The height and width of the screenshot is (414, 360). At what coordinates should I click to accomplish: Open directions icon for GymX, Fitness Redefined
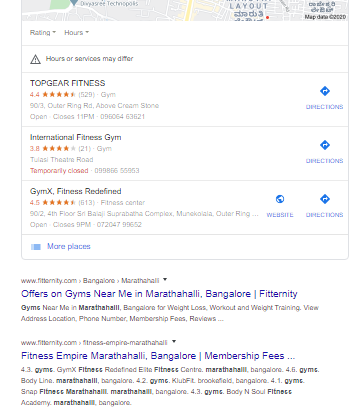point(325,199)
